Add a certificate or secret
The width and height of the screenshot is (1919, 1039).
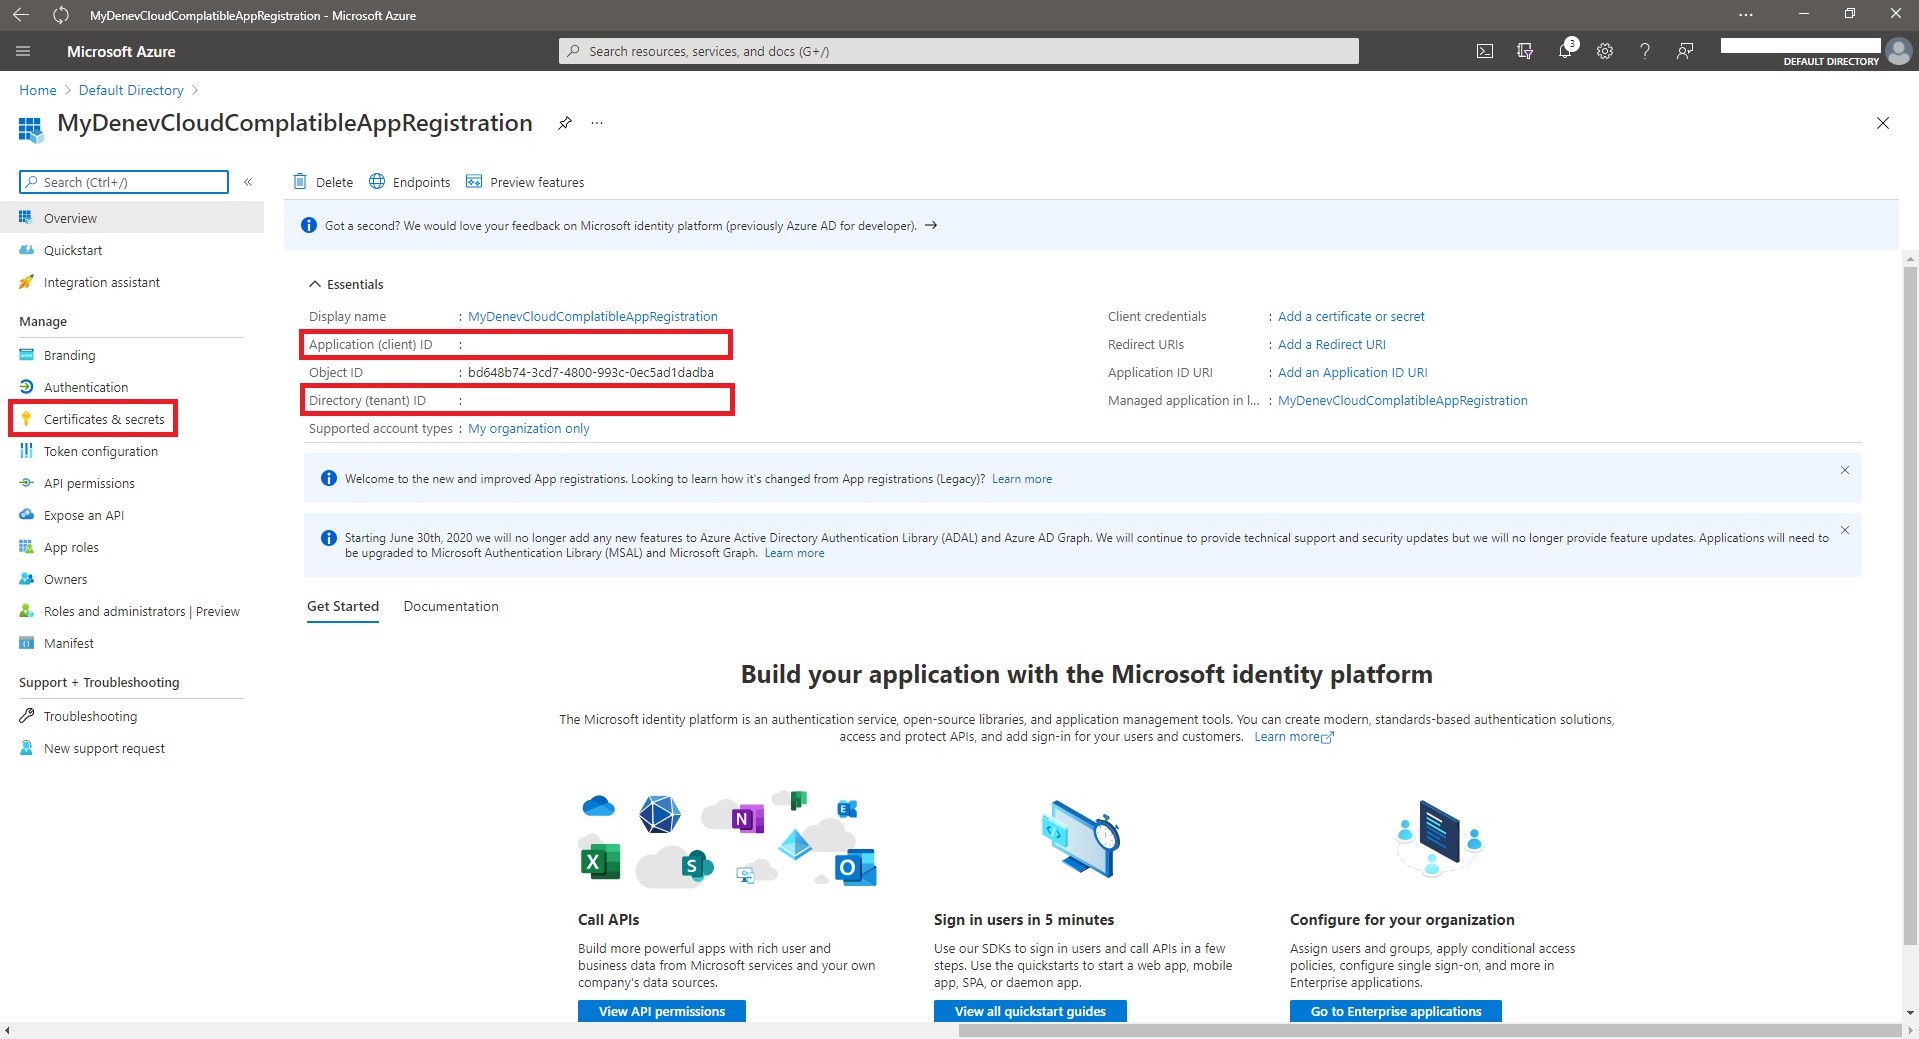click(1351, 316)
